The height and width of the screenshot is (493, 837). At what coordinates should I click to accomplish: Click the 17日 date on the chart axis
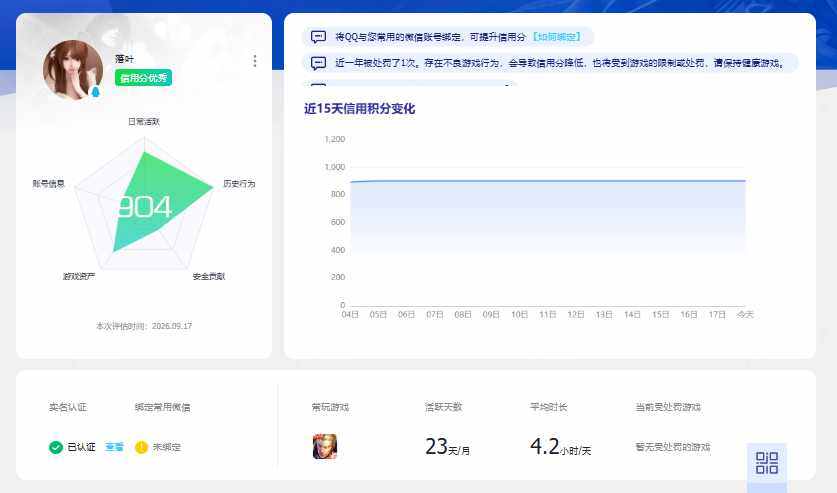click(717, 315)
